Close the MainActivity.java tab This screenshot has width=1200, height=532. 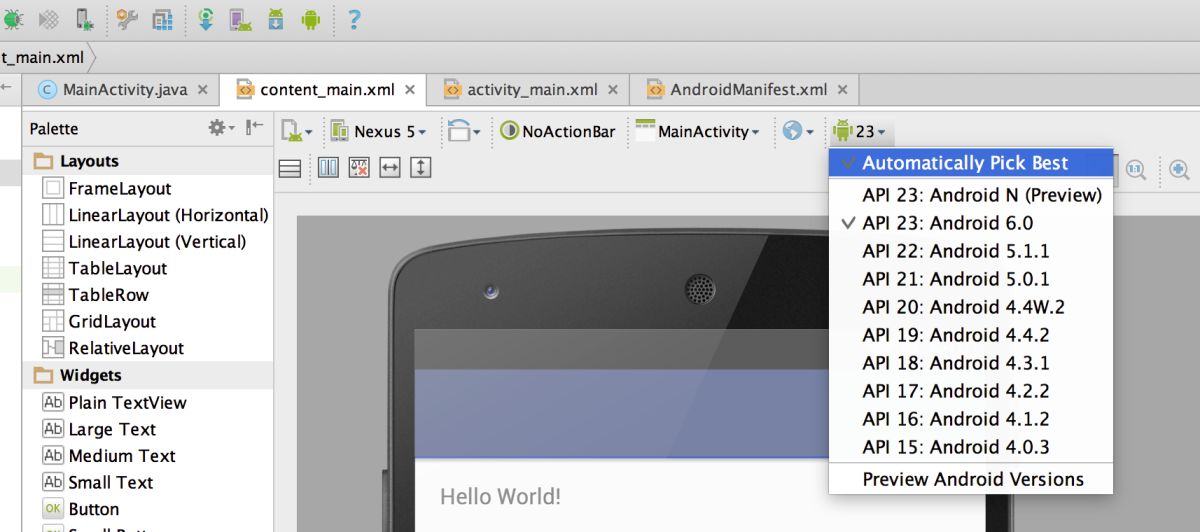(203, 89)
